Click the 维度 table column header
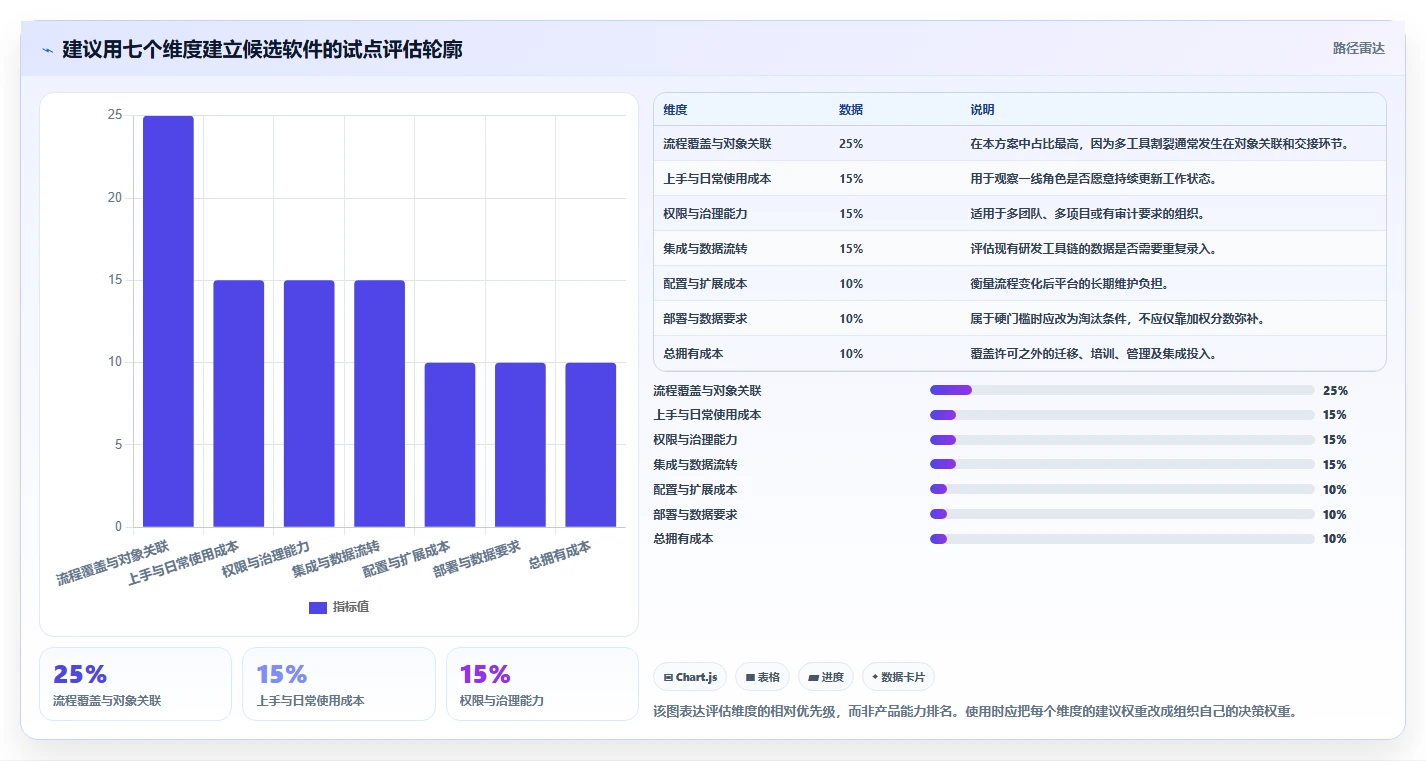 pos(675,110)
